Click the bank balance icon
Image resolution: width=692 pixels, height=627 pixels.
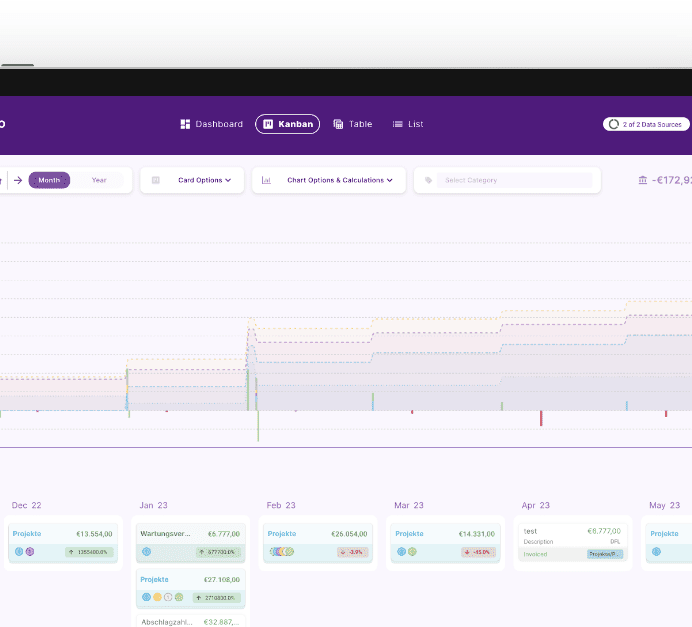pos(642,180)
